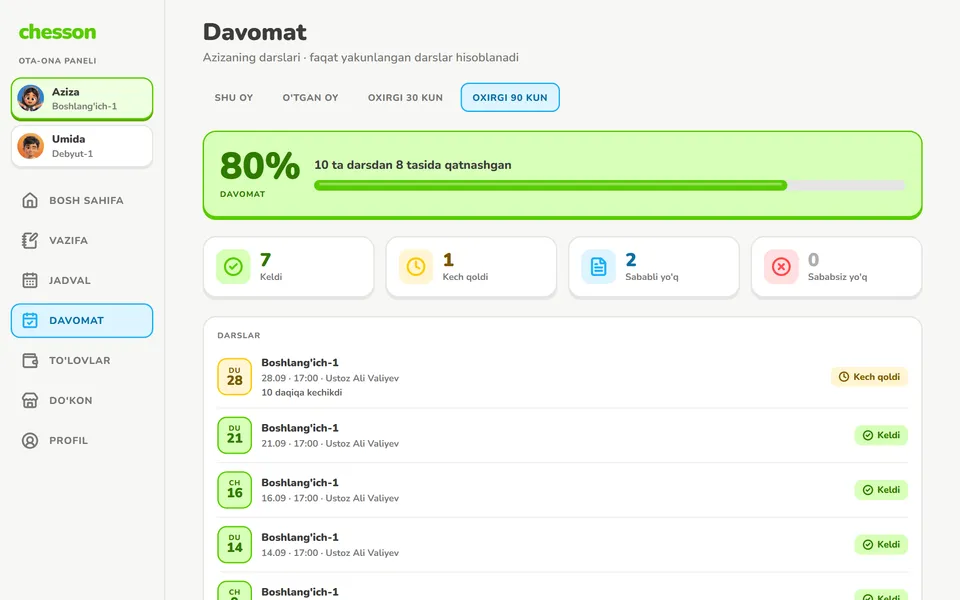960x600 pixels.
Task: Click "14.09 · 17:00 · Ustoz Ali Valiyev" line
Action: (x=330, y=553)
